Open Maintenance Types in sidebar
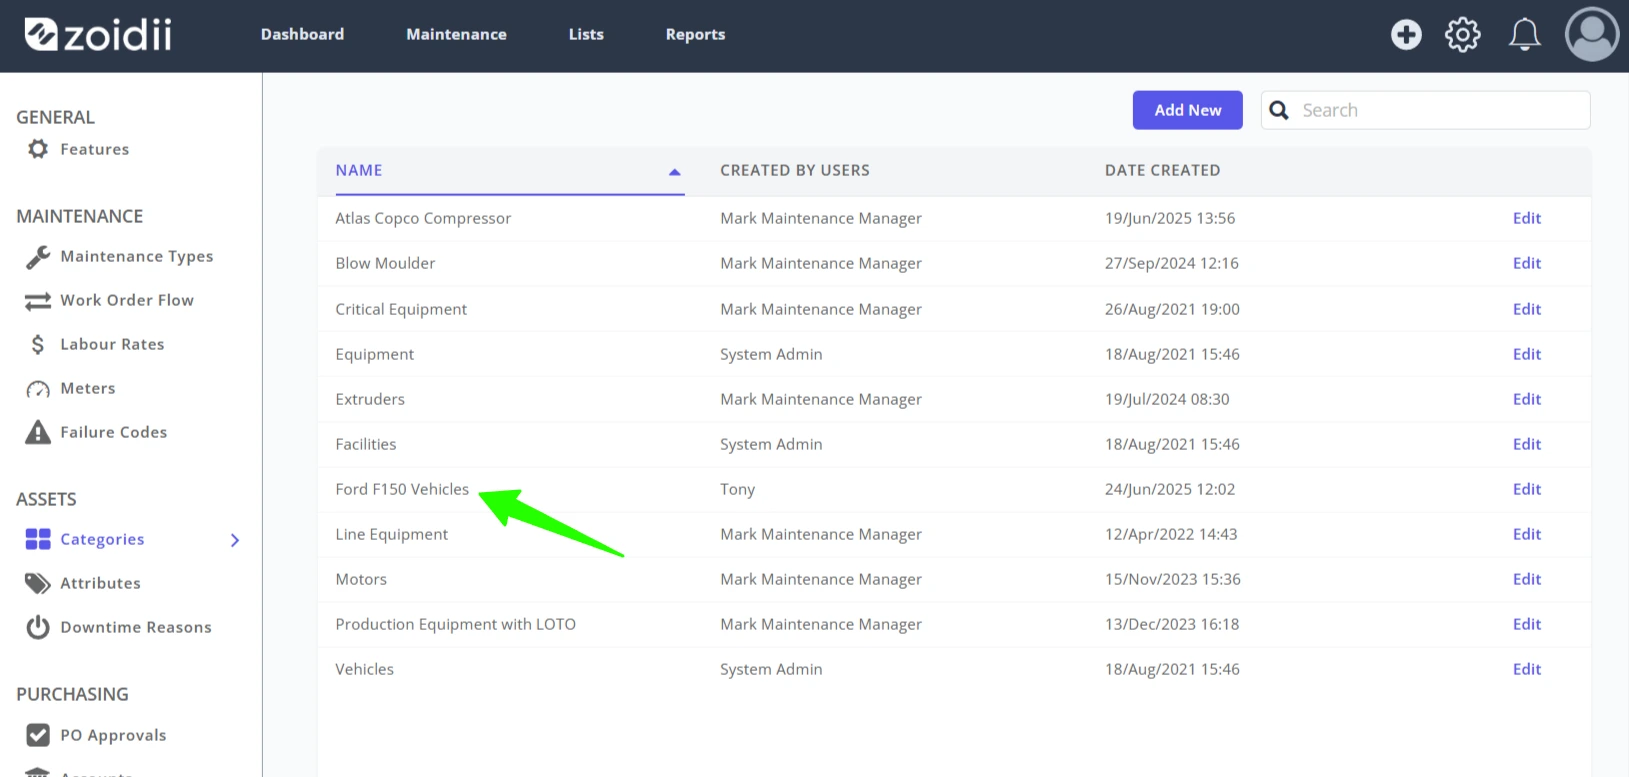Viewport: 1629px width, 777px height. click(x=137, y=256)
